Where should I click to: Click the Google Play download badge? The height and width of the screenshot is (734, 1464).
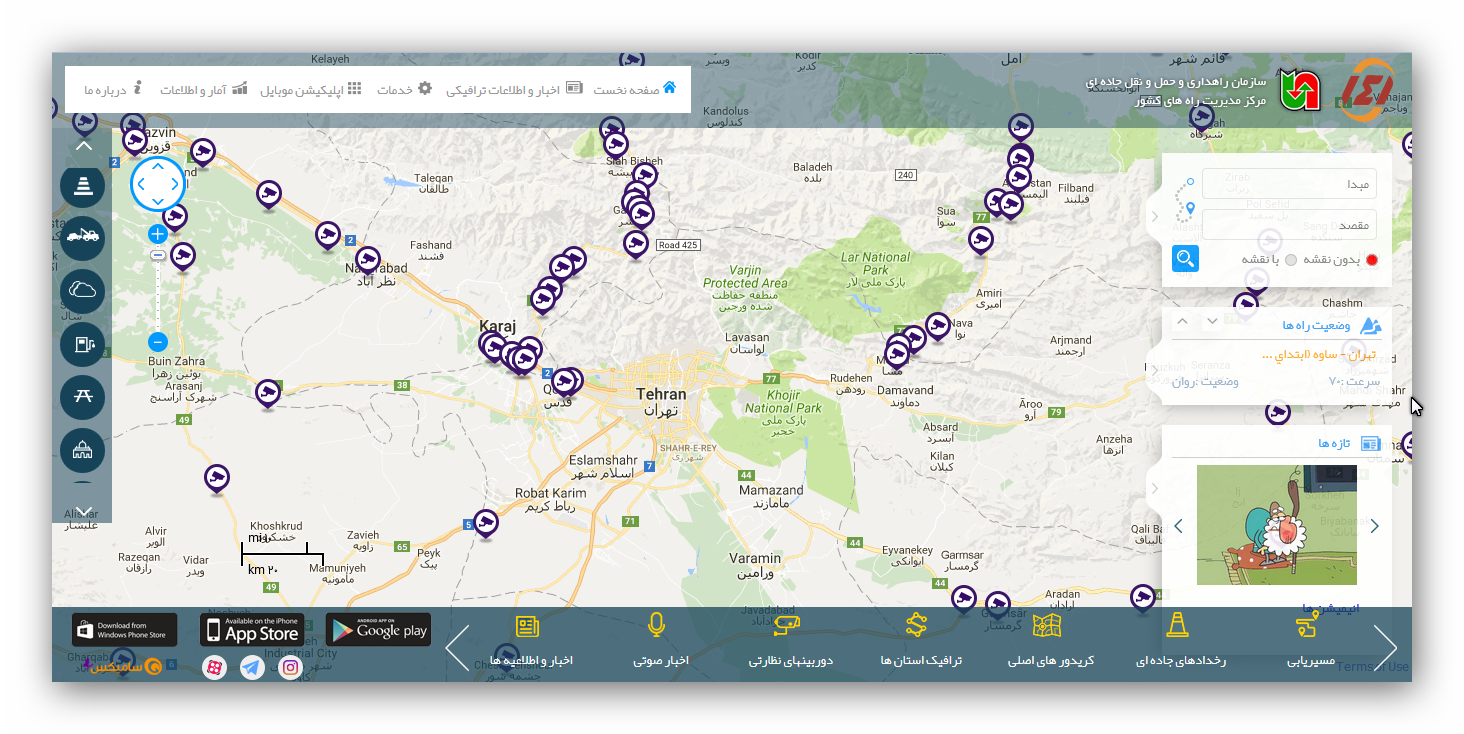(x=378, y=630)
